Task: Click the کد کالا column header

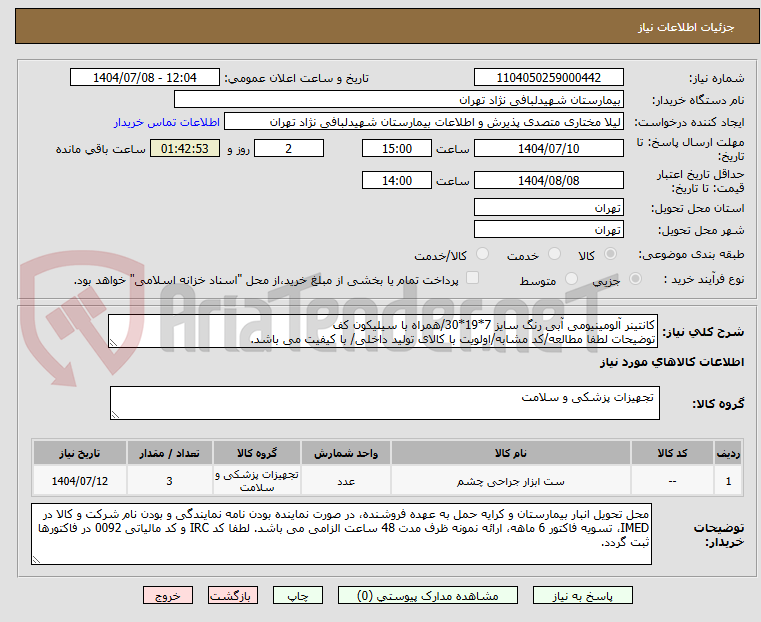Action: pyautogui.click(x=672, y=453)
